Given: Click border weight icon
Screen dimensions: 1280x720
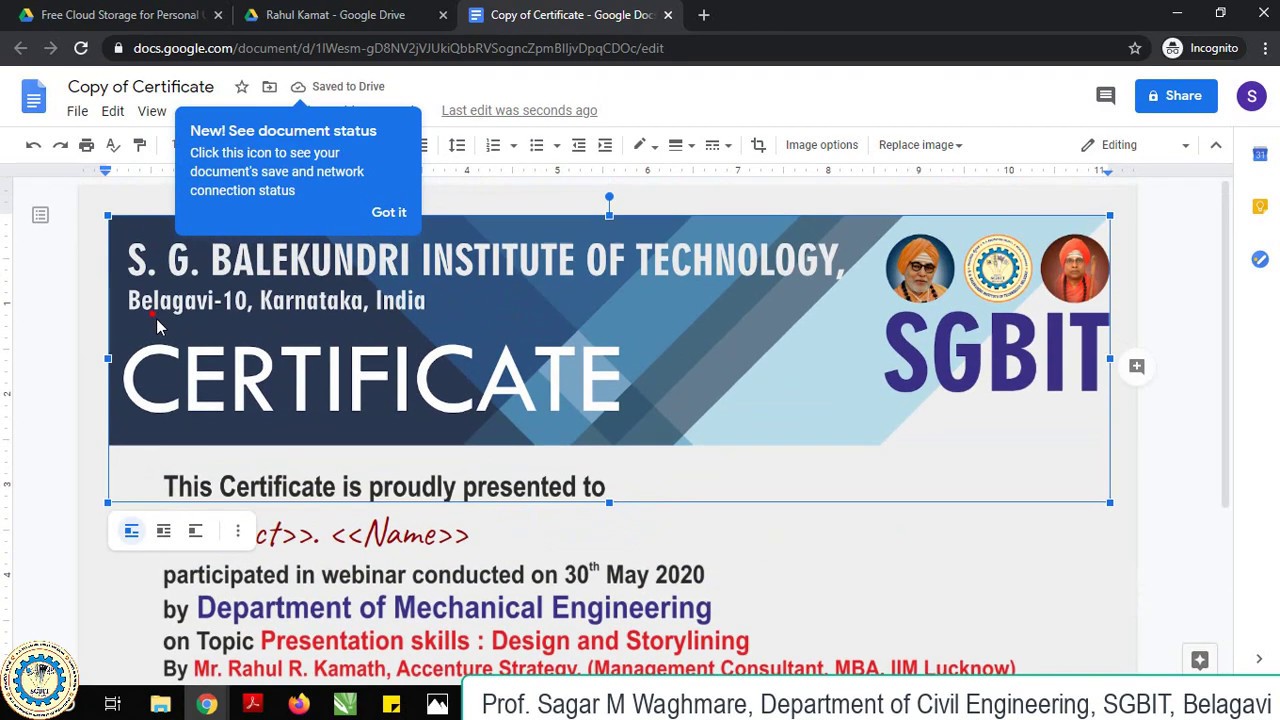Looking at the screenshot, I should click(676, 145).
